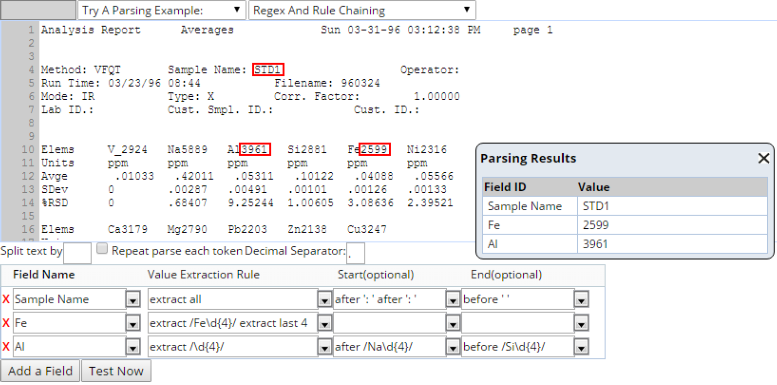Expand the 'extract all' rule dropdown arrow

coord(324,300)
